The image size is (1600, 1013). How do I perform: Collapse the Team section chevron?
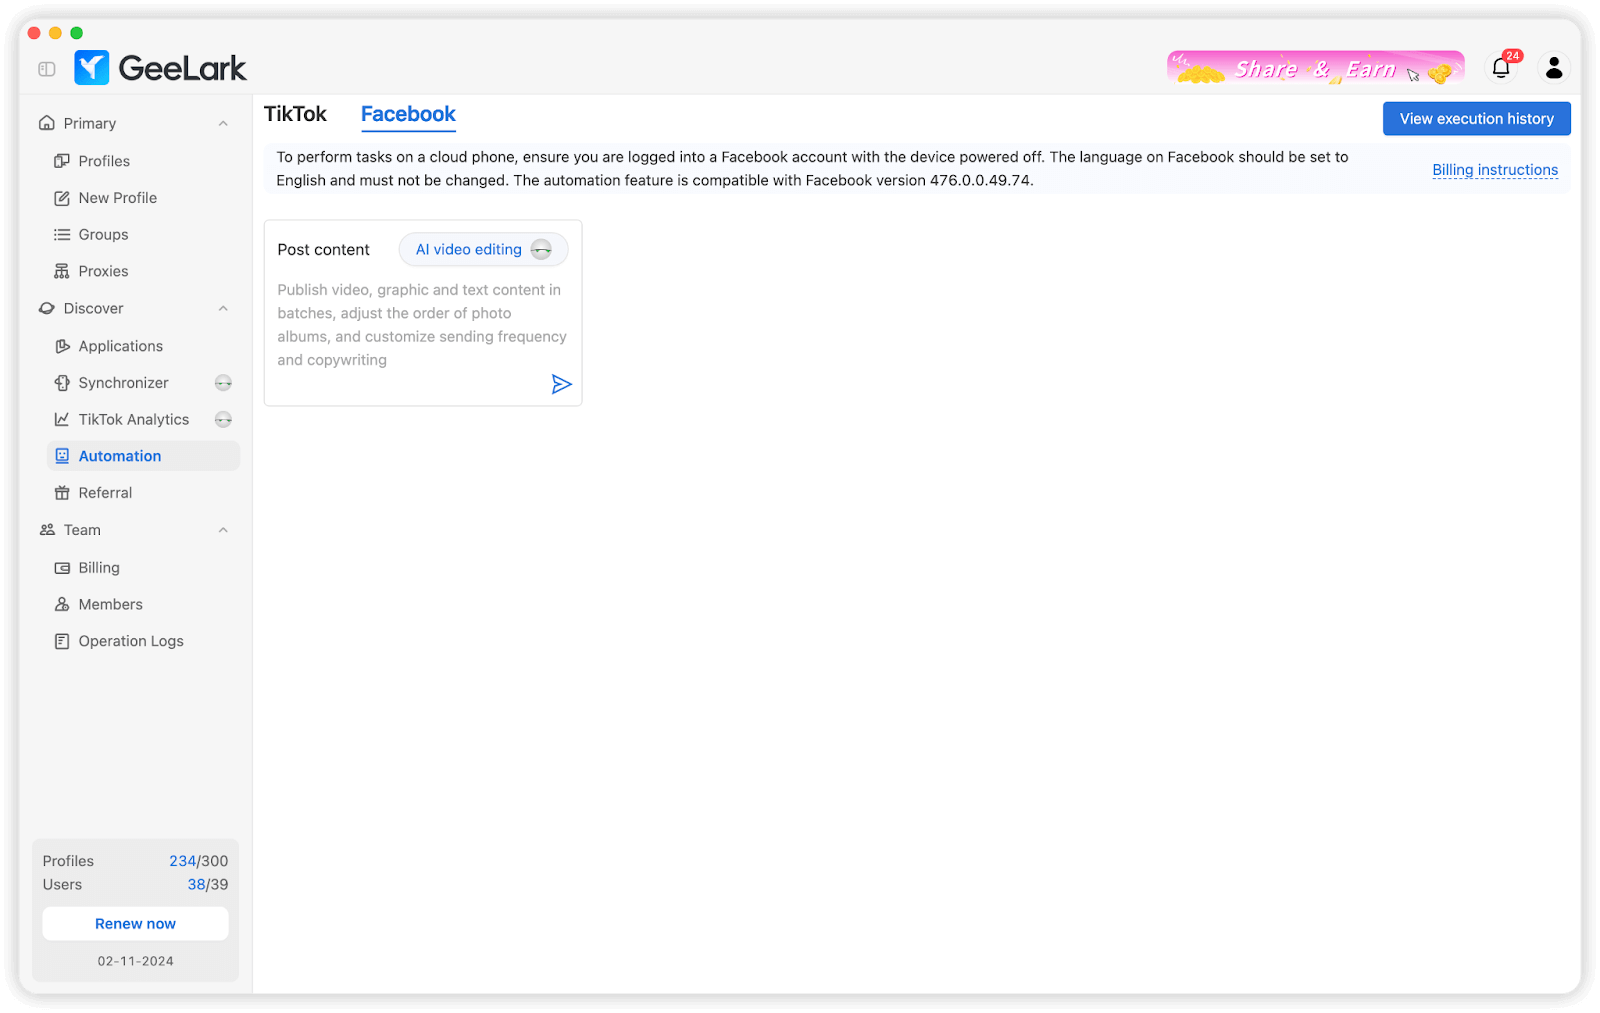pyautogui.click(x=223, y=530)
